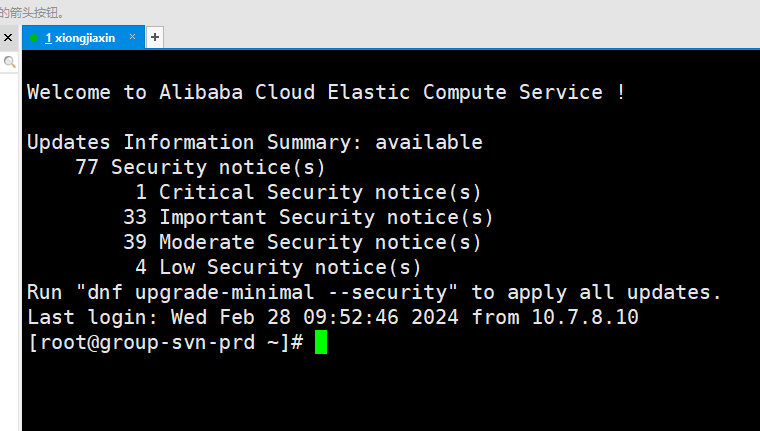
Task: Click the gray hint text above the tabs
Action: click(32, 13)
